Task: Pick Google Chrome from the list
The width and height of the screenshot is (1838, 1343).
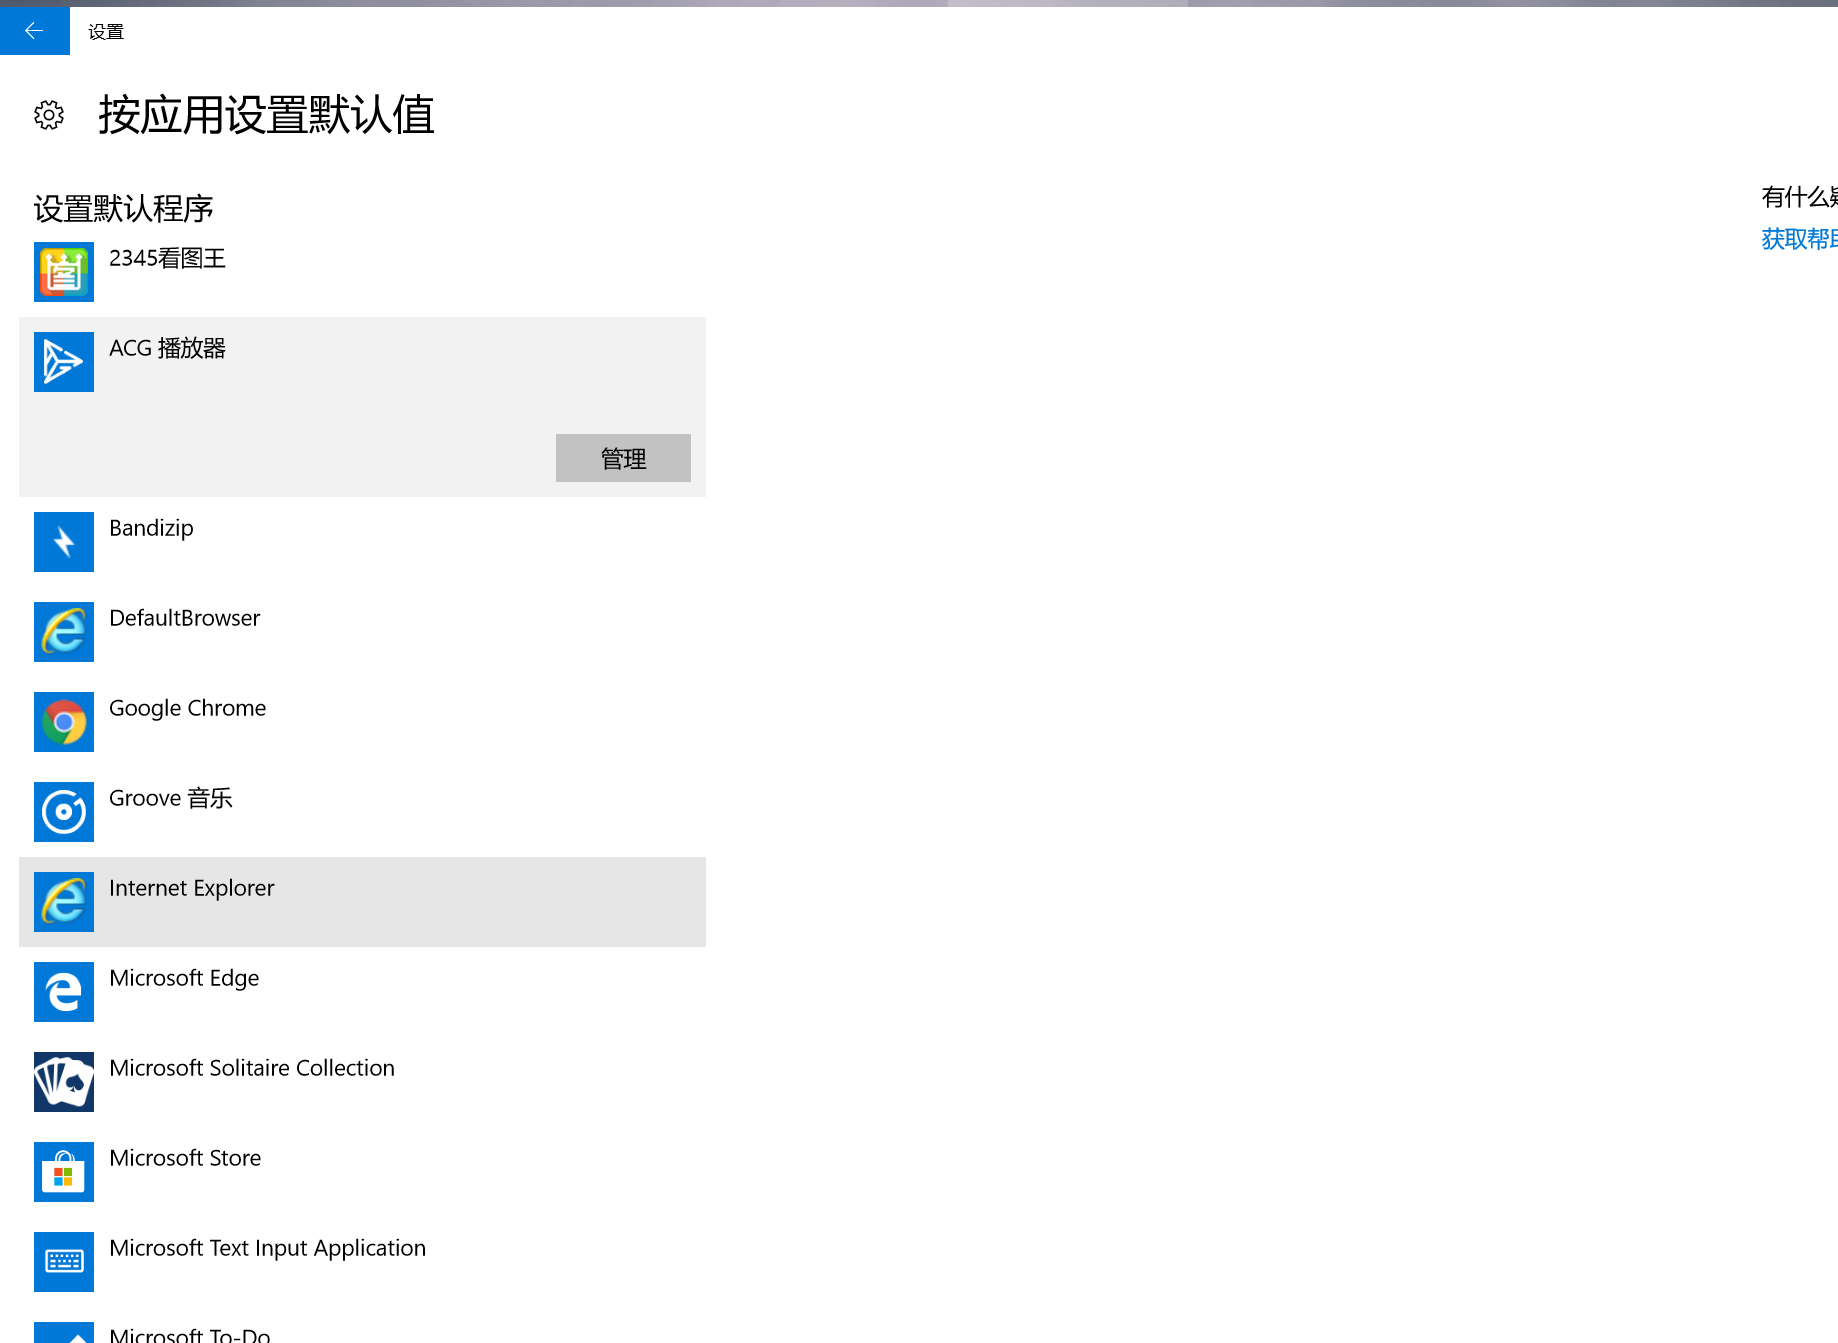Action: click(x=187, y=708)
